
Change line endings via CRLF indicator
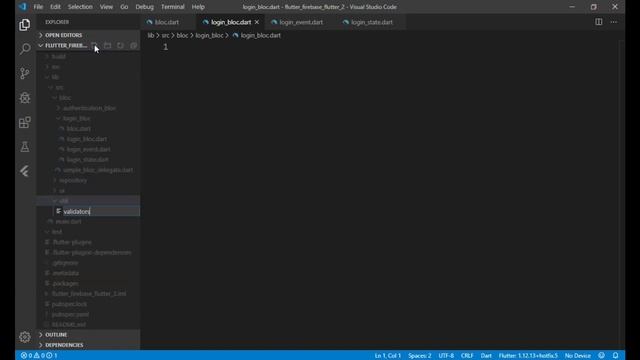tap(467, 356)
